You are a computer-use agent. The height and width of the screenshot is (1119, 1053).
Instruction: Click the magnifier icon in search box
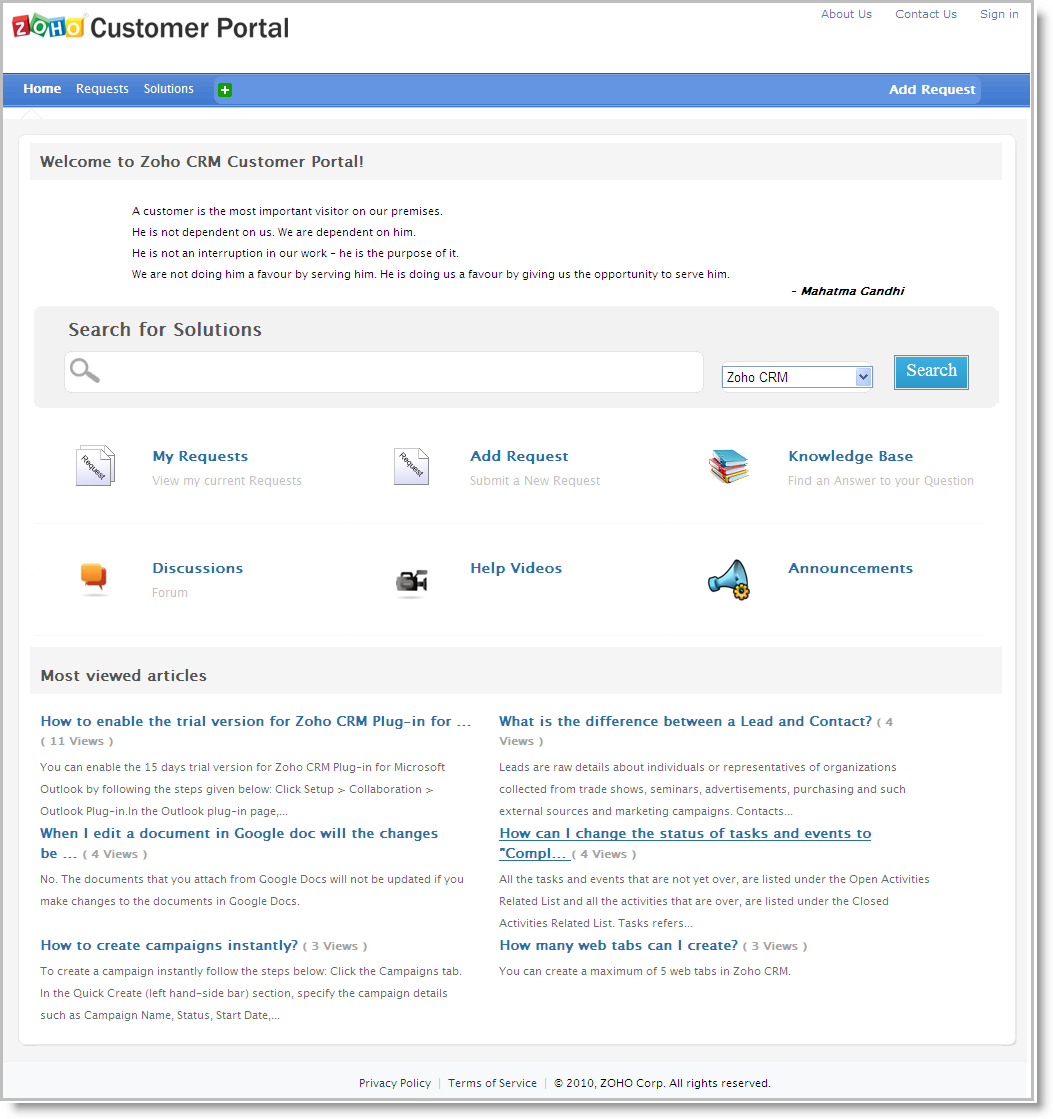(x=85, y=370)
